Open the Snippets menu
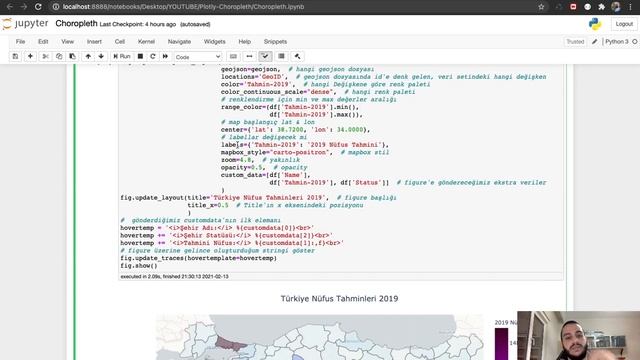Viewport: 640px width, 360px height. 275,42
